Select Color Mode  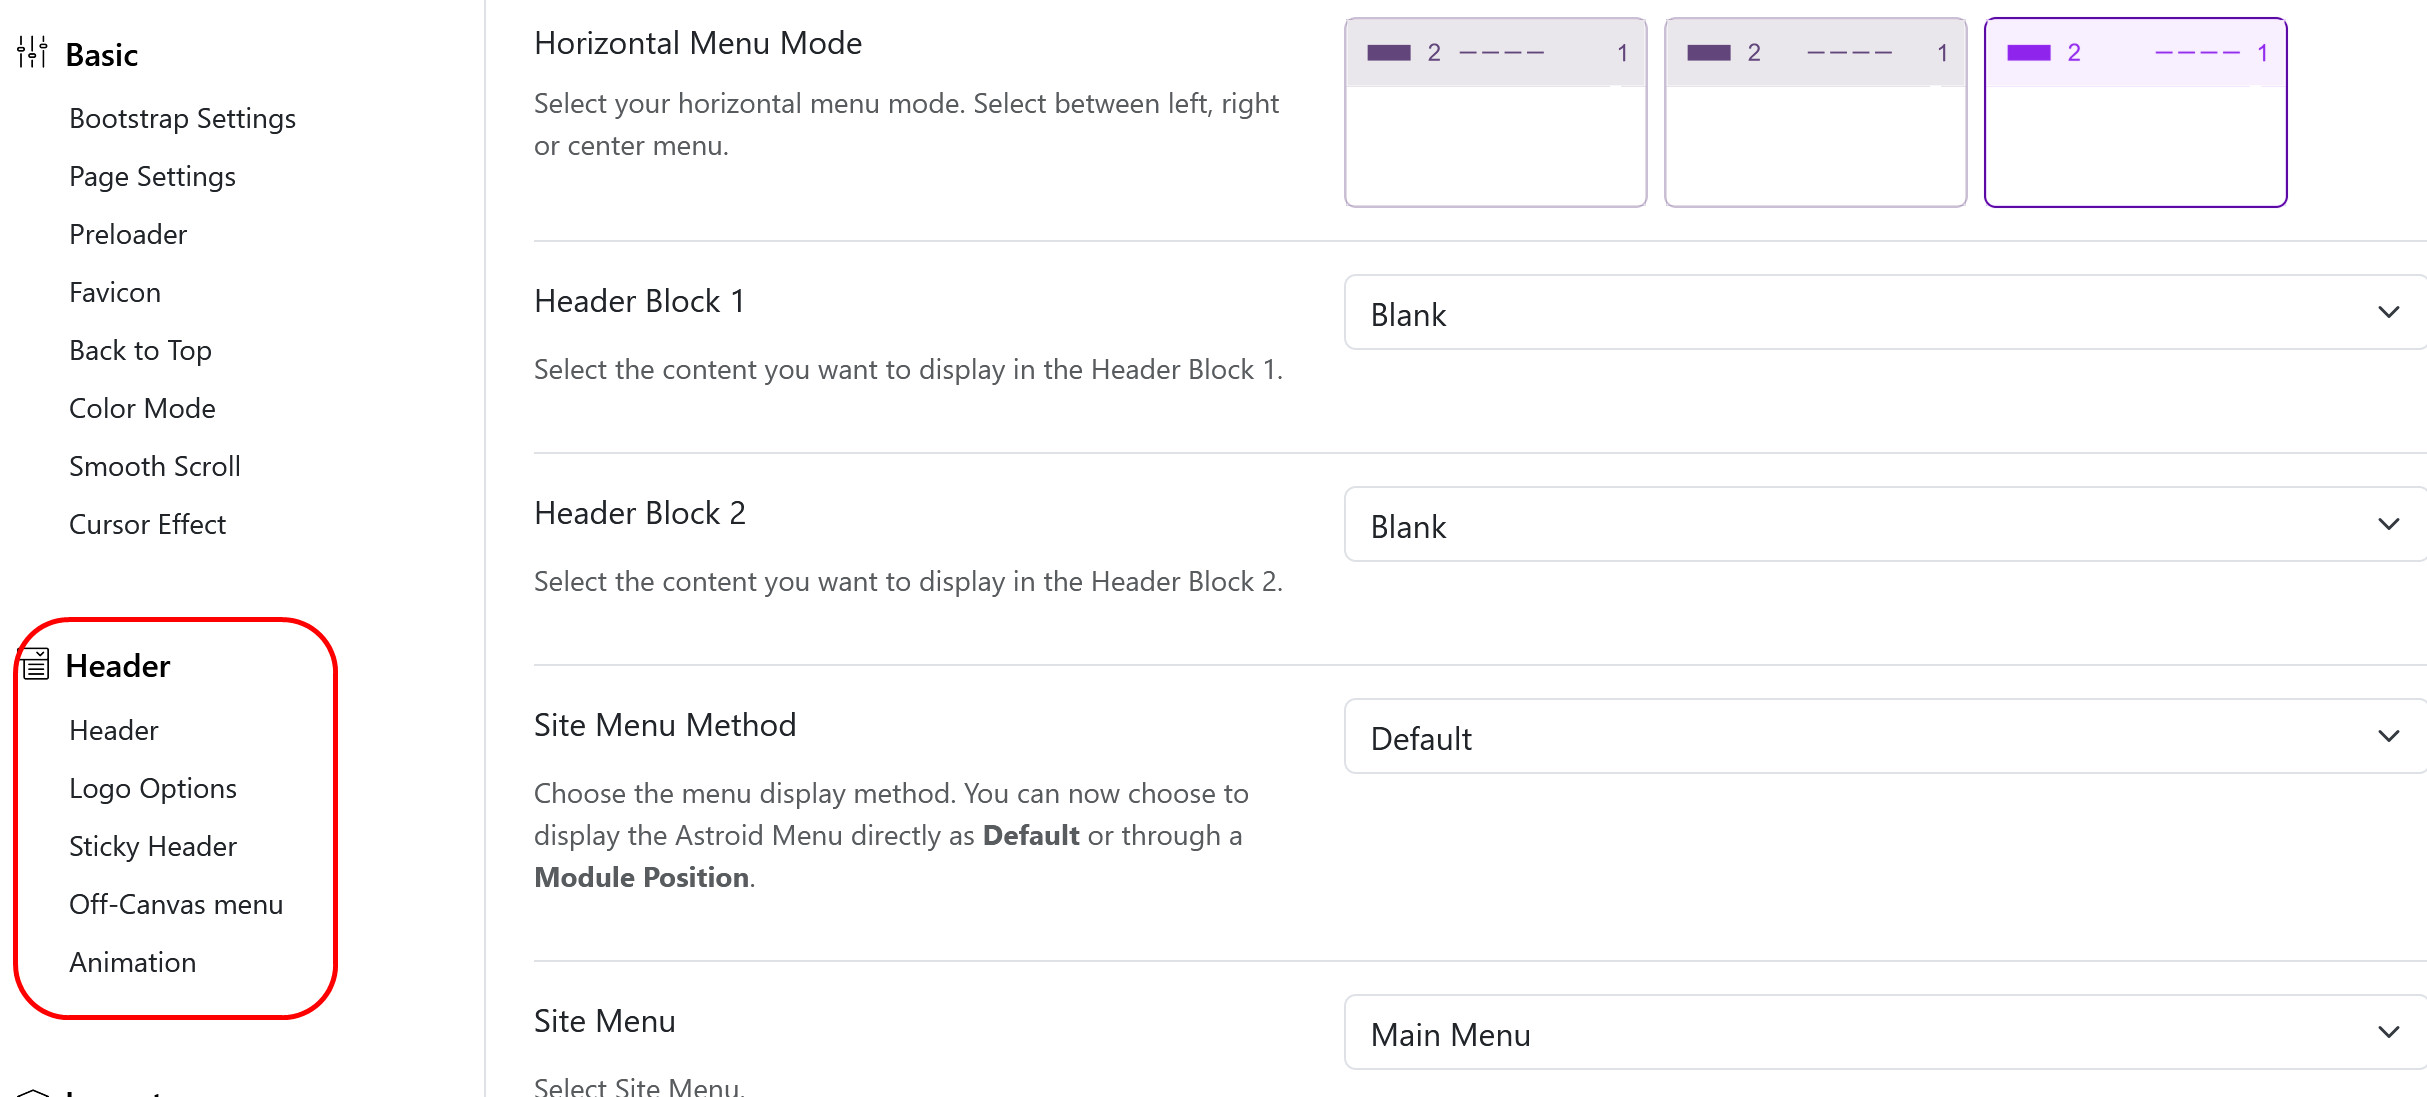(142, 408)
